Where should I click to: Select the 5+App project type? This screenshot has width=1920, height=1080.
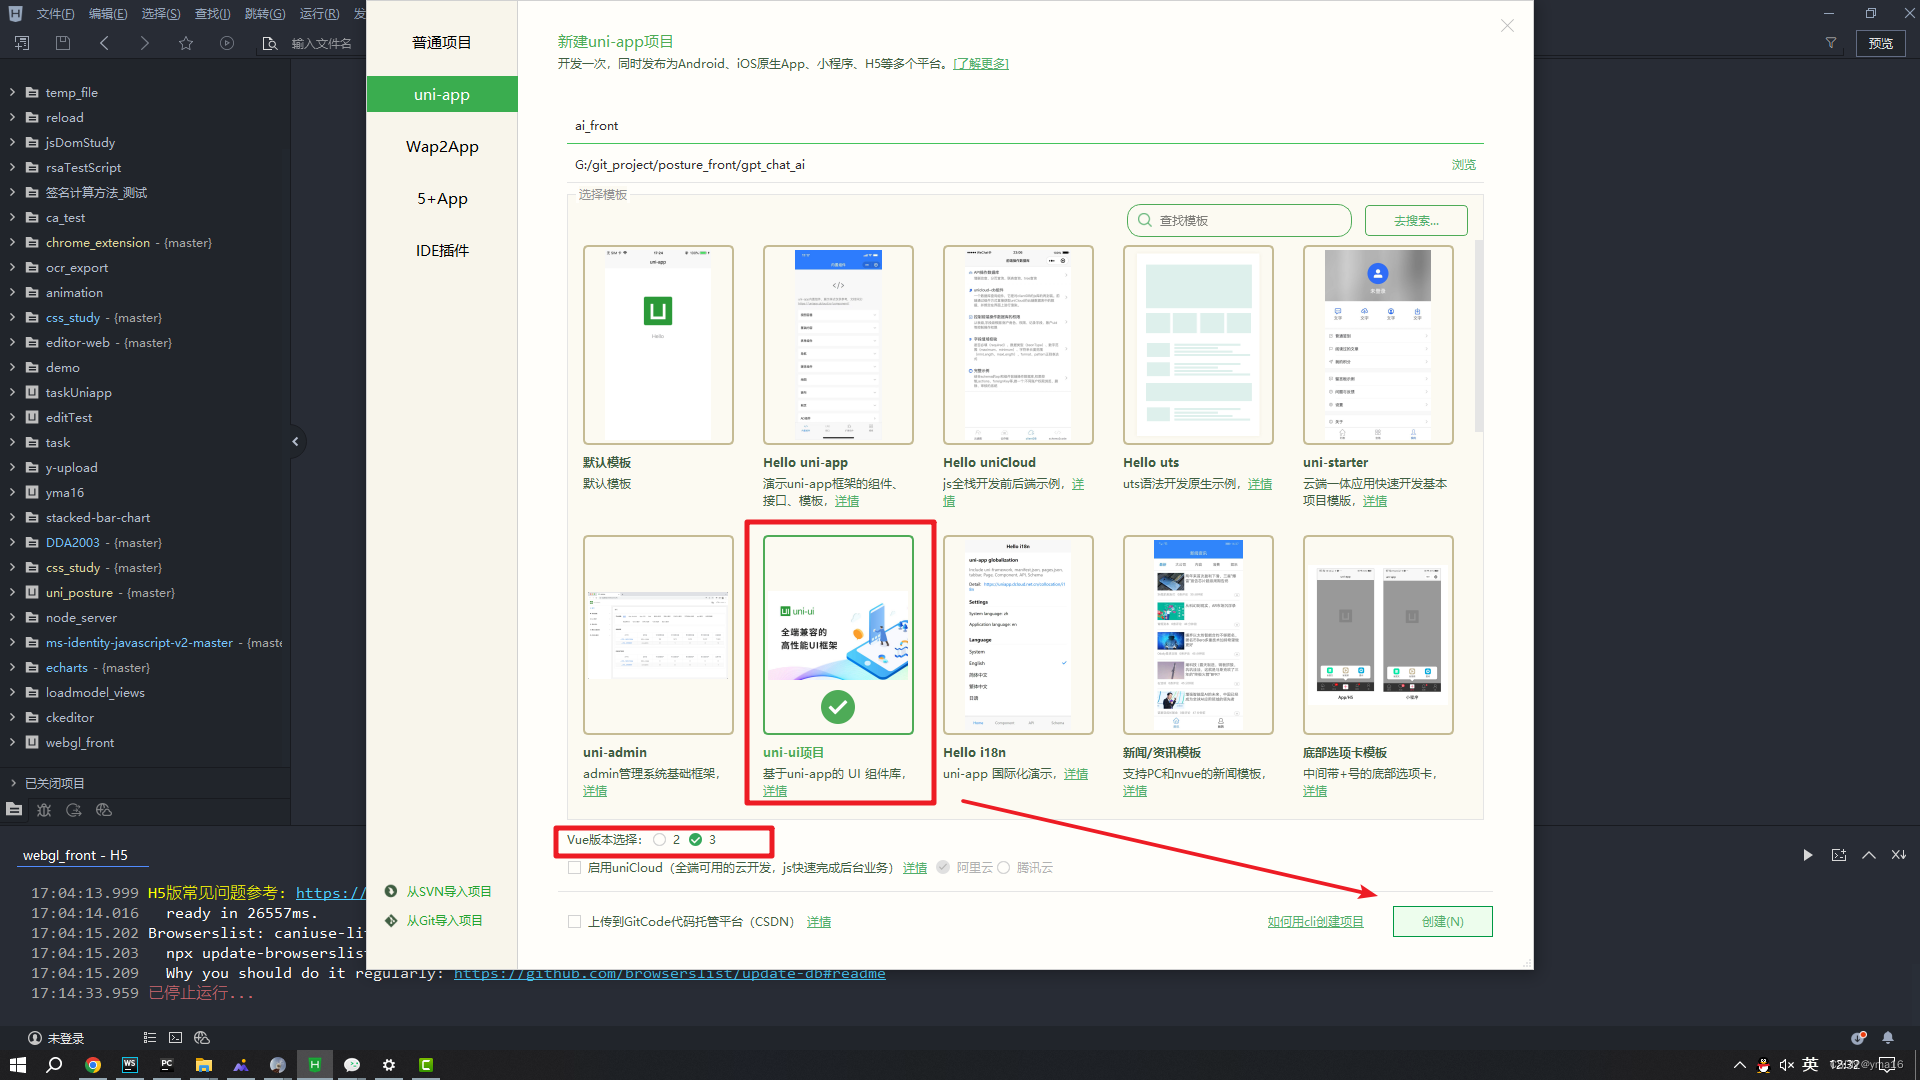point(442,198)
